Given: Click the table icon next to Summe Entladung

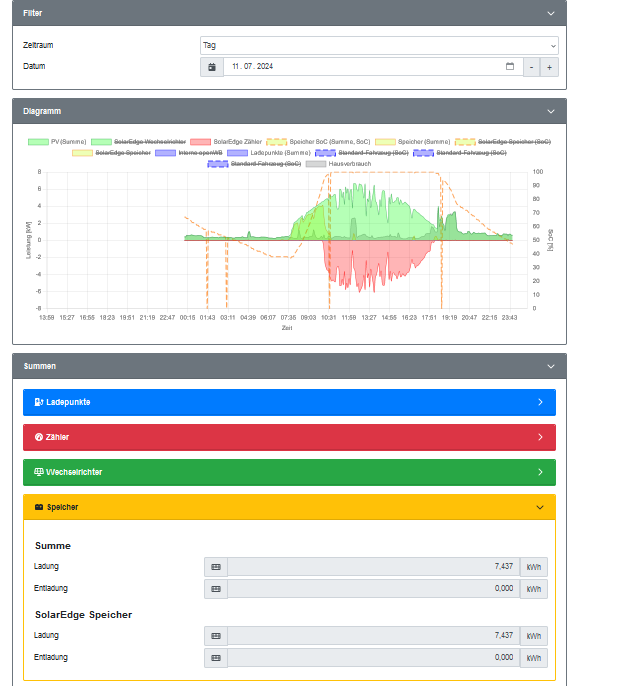Looking at the screenshot, I should pyautogui.click(x=216, y=589).
